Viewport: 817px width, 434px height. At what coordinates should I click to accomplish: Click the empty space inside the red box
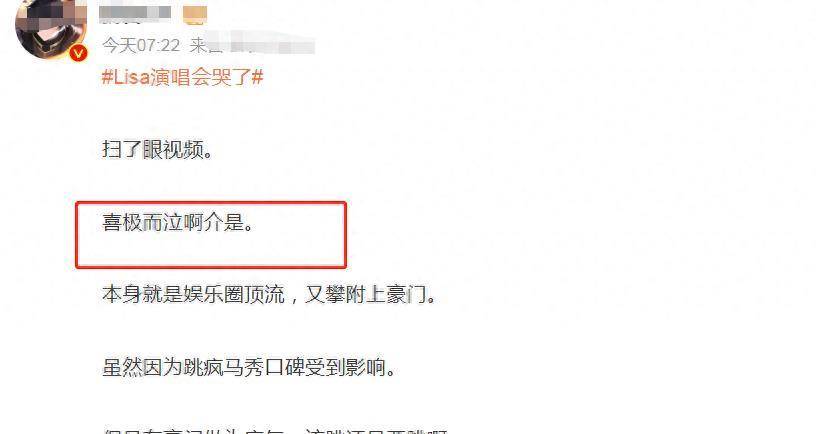pos(211,252)
